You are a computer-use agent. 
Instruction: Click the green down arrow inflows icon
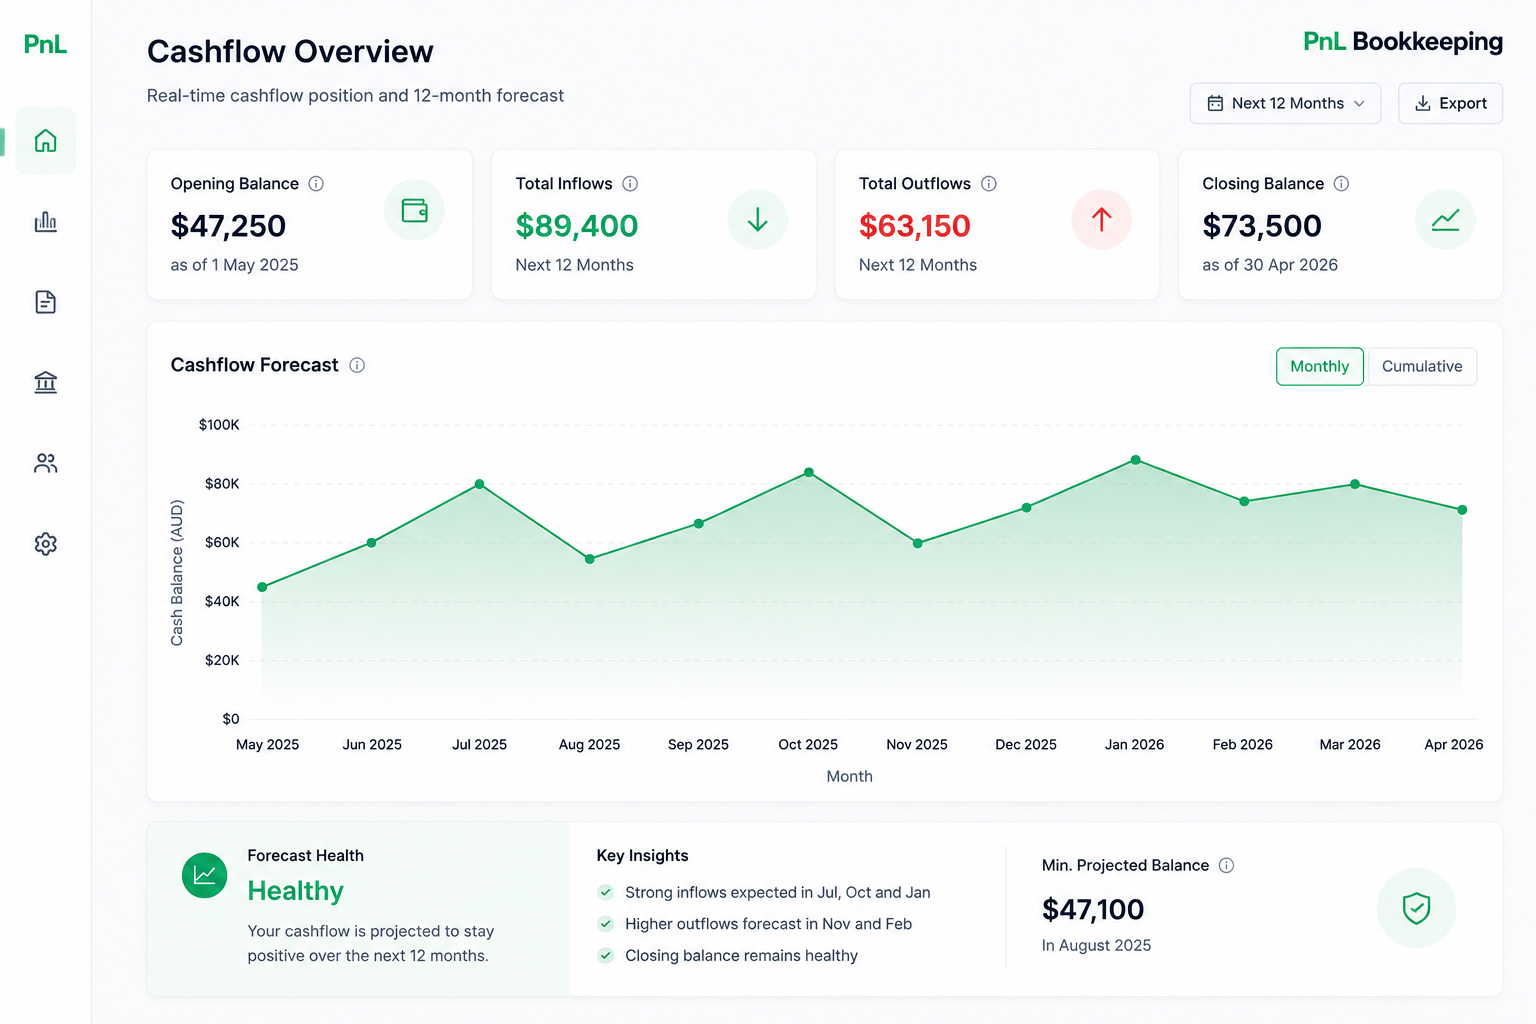(758, 220)
